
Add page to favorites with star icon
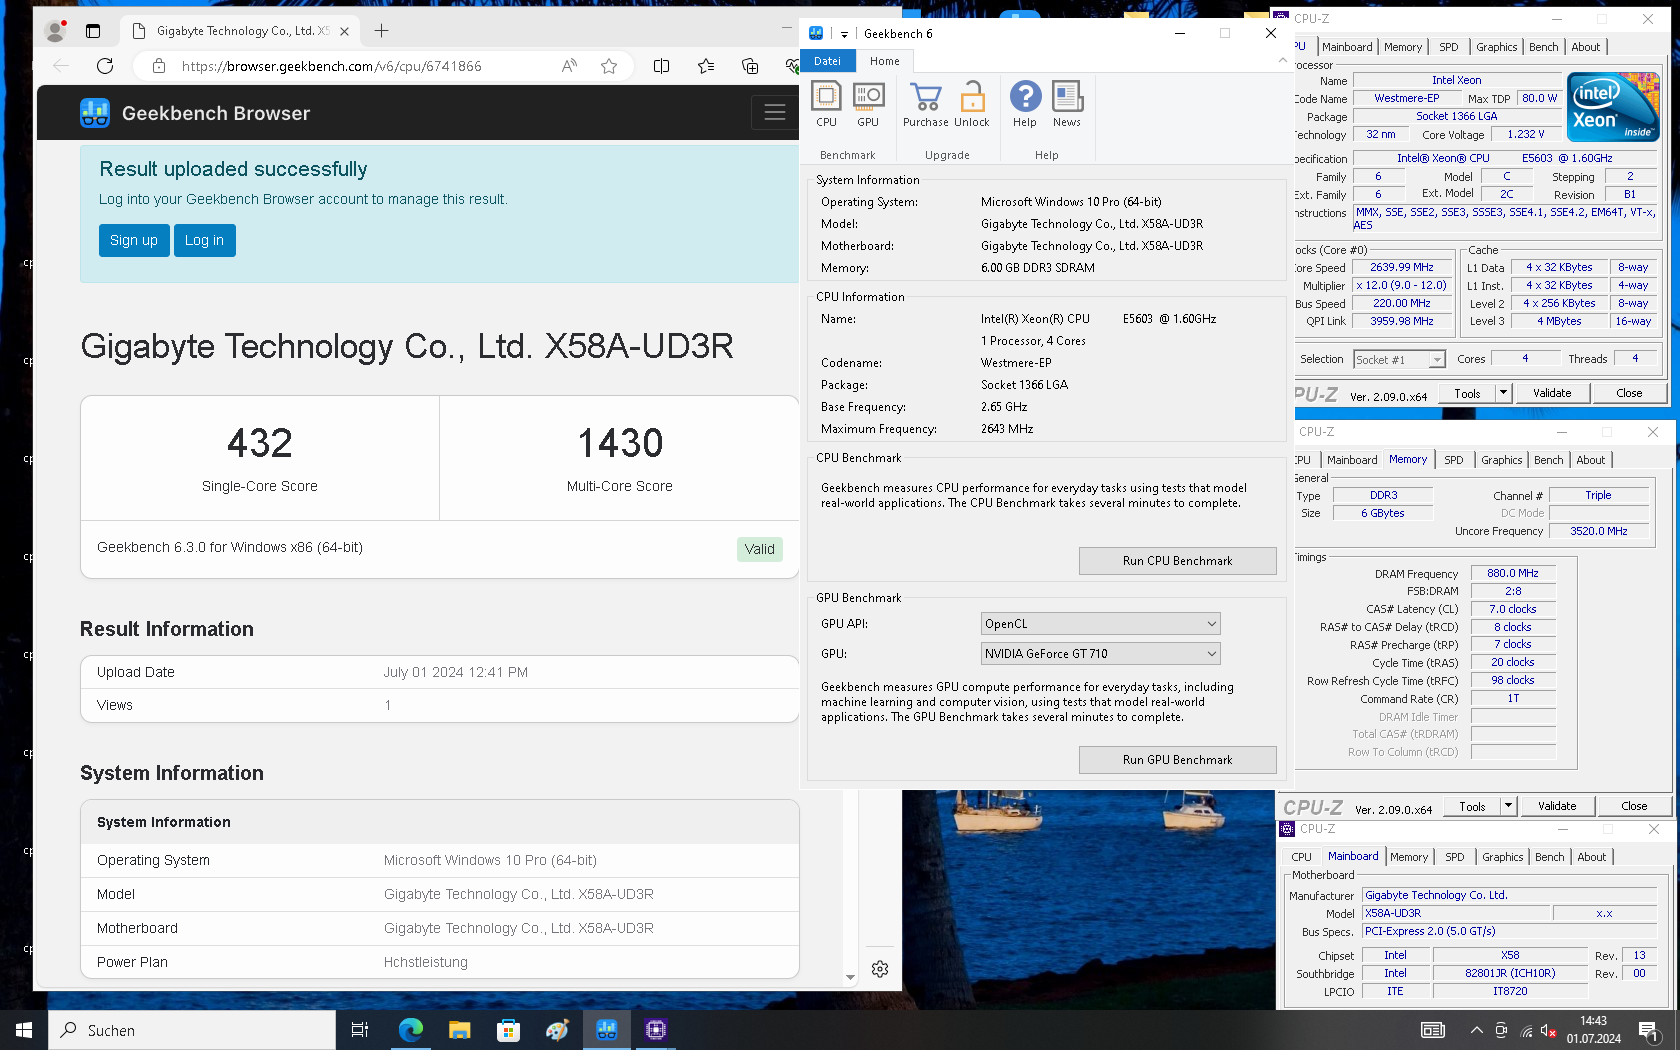(609, 66)
